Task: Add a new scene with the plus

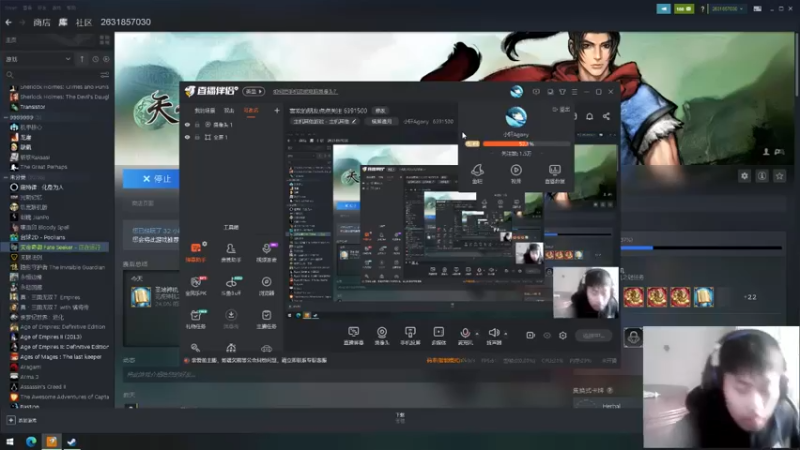Action: click(277, 110)
